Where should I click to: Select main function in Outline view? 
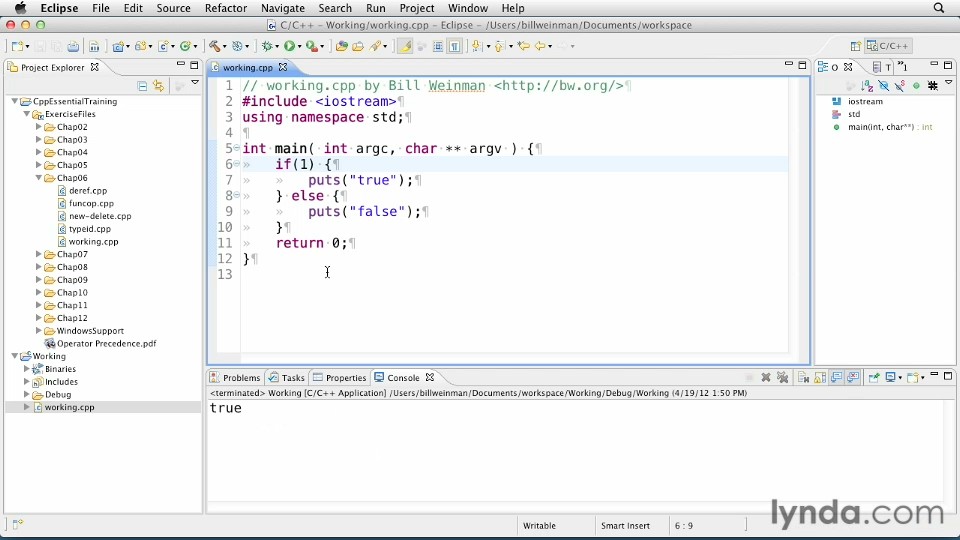(882, 127)
